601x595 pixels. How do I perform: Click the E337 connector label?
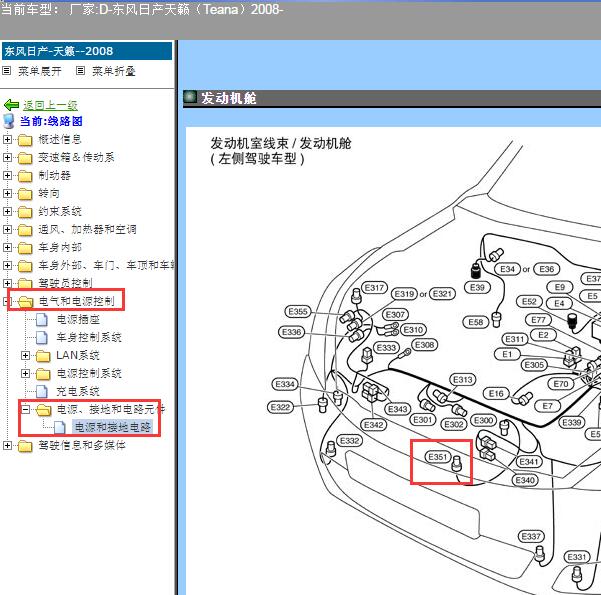[x=531, y=536]
